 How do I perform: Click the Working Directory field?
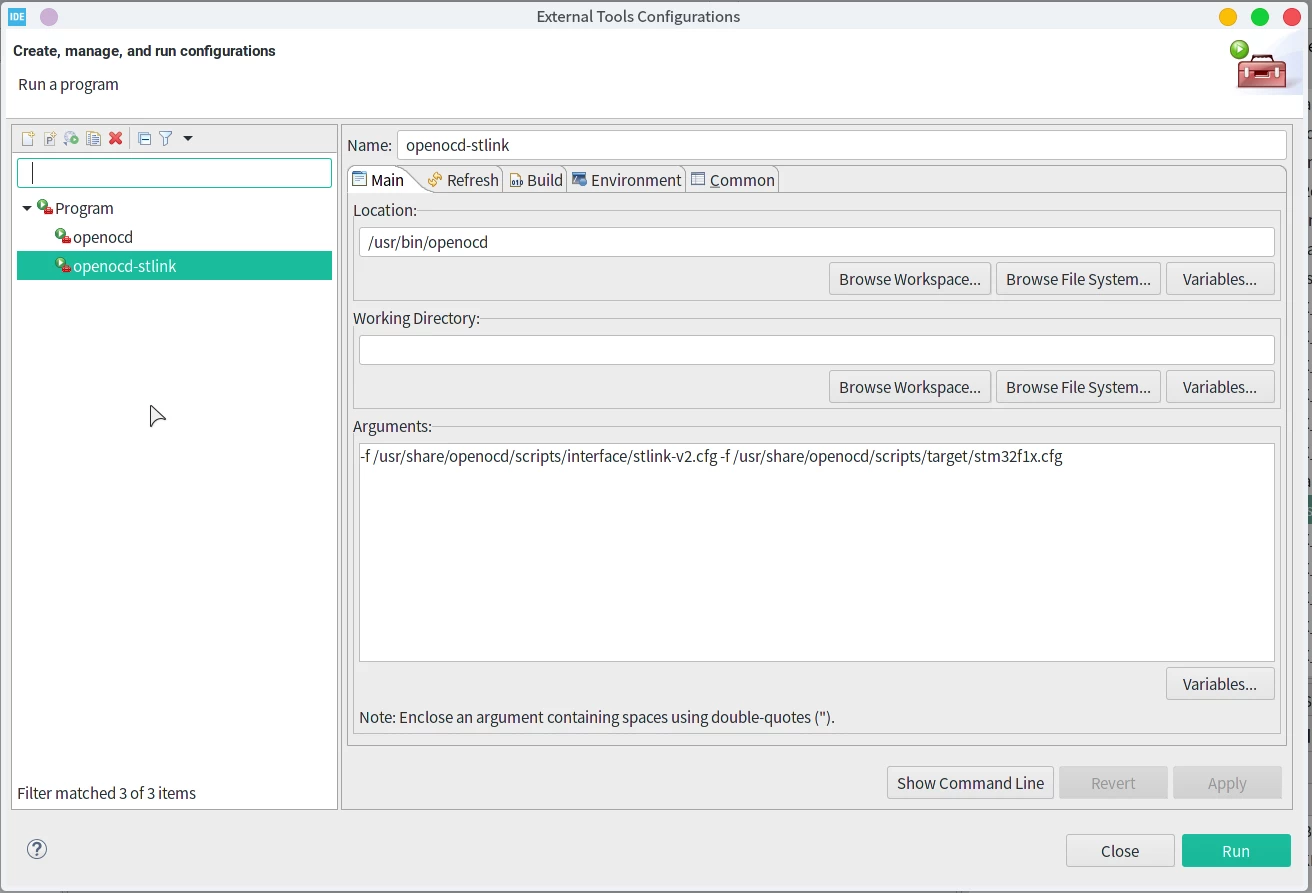click(816, 350)
